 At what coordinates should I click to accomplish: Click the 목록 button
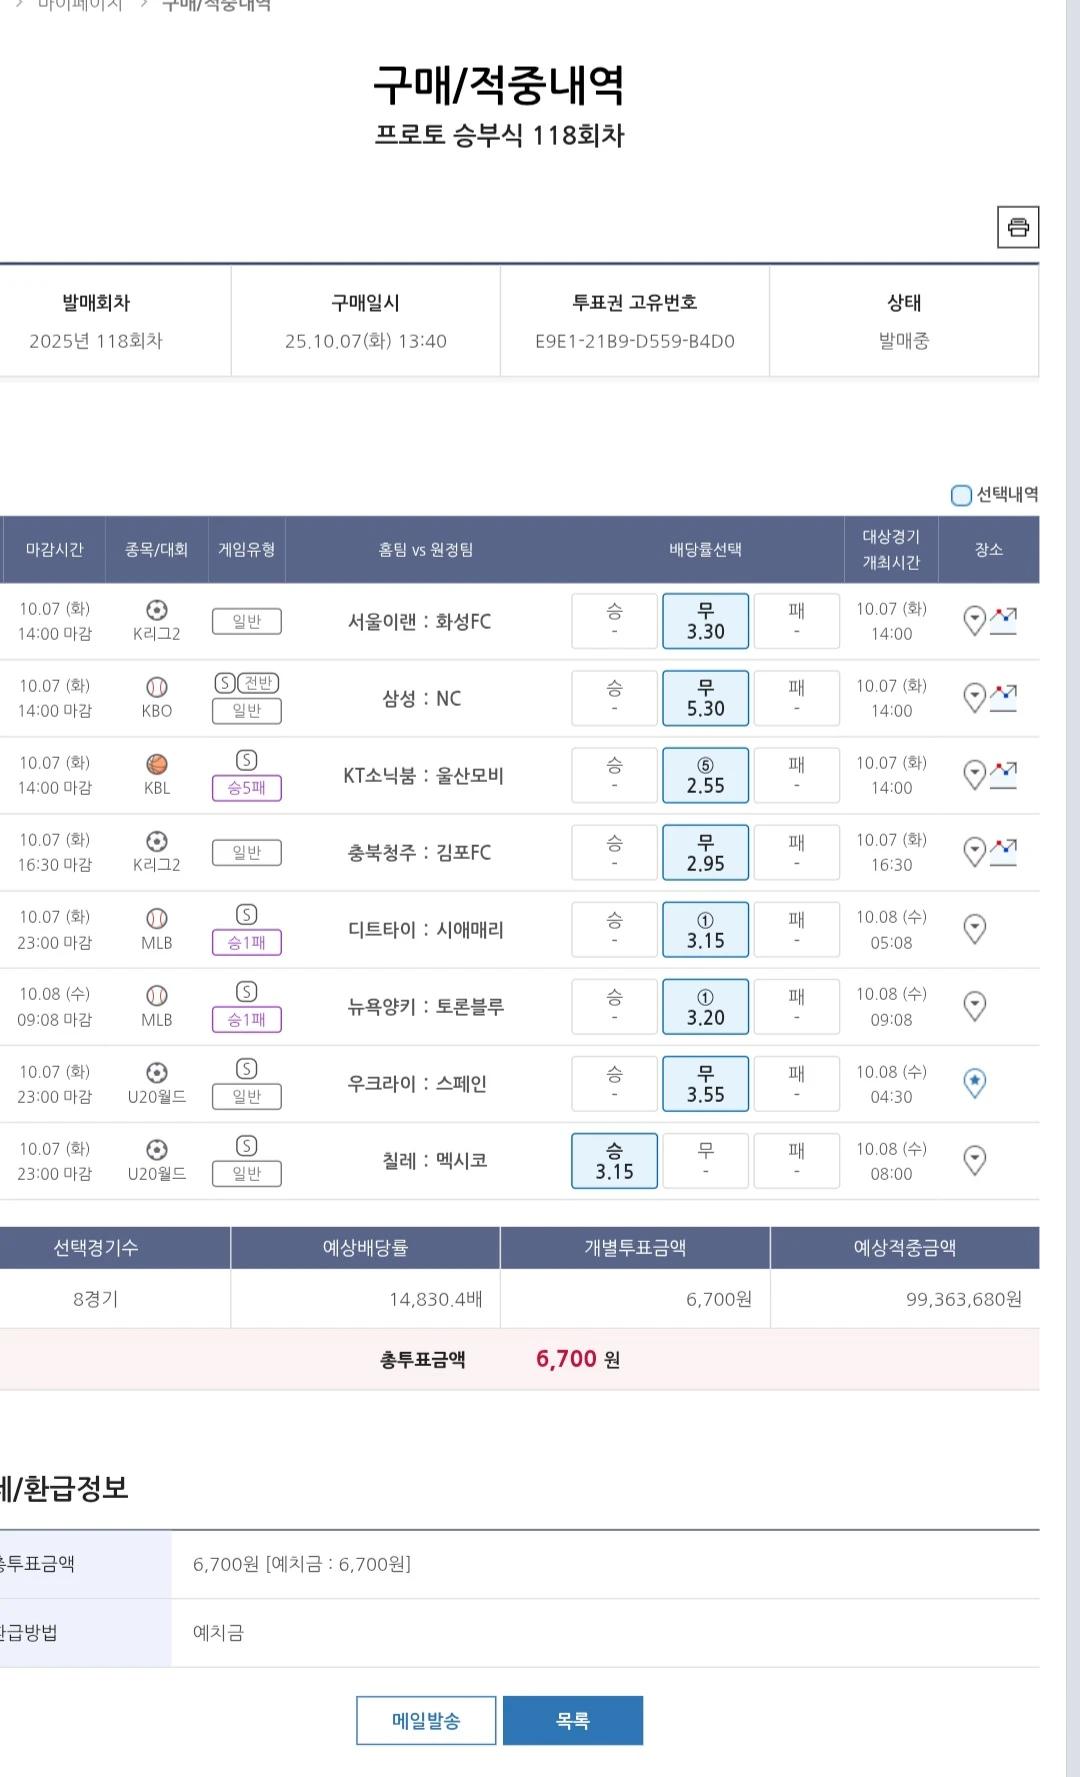click(572, 1720)
